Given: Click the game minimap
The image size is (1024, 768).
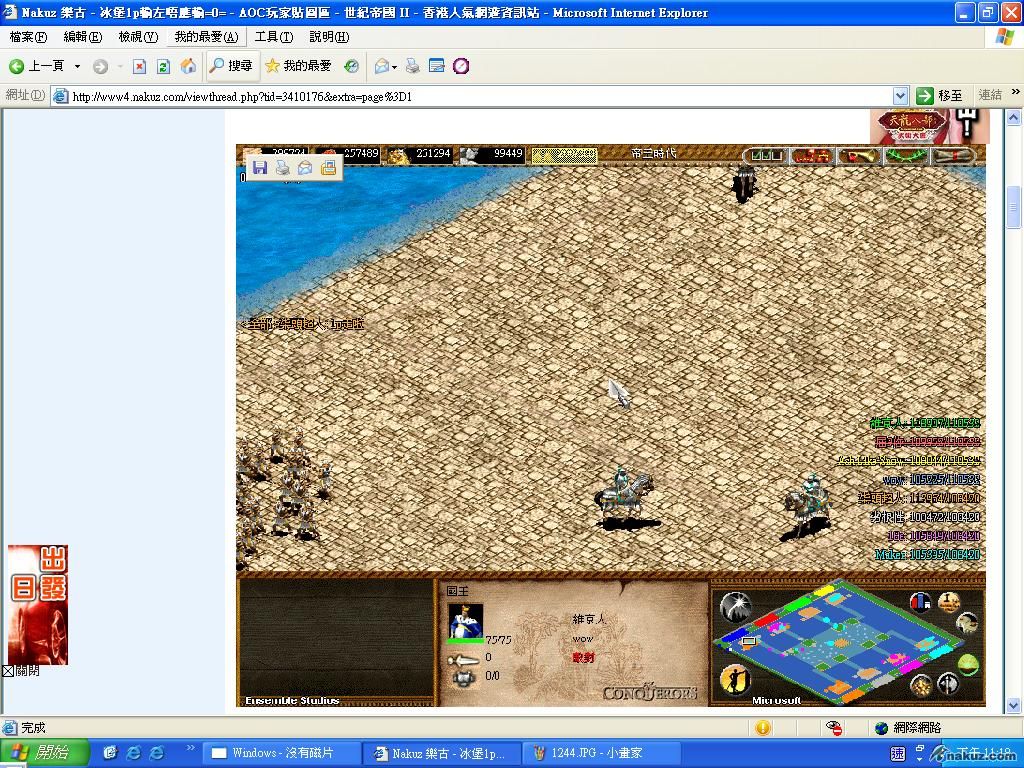Looking at the screenshot, I should tap(840, 645).
